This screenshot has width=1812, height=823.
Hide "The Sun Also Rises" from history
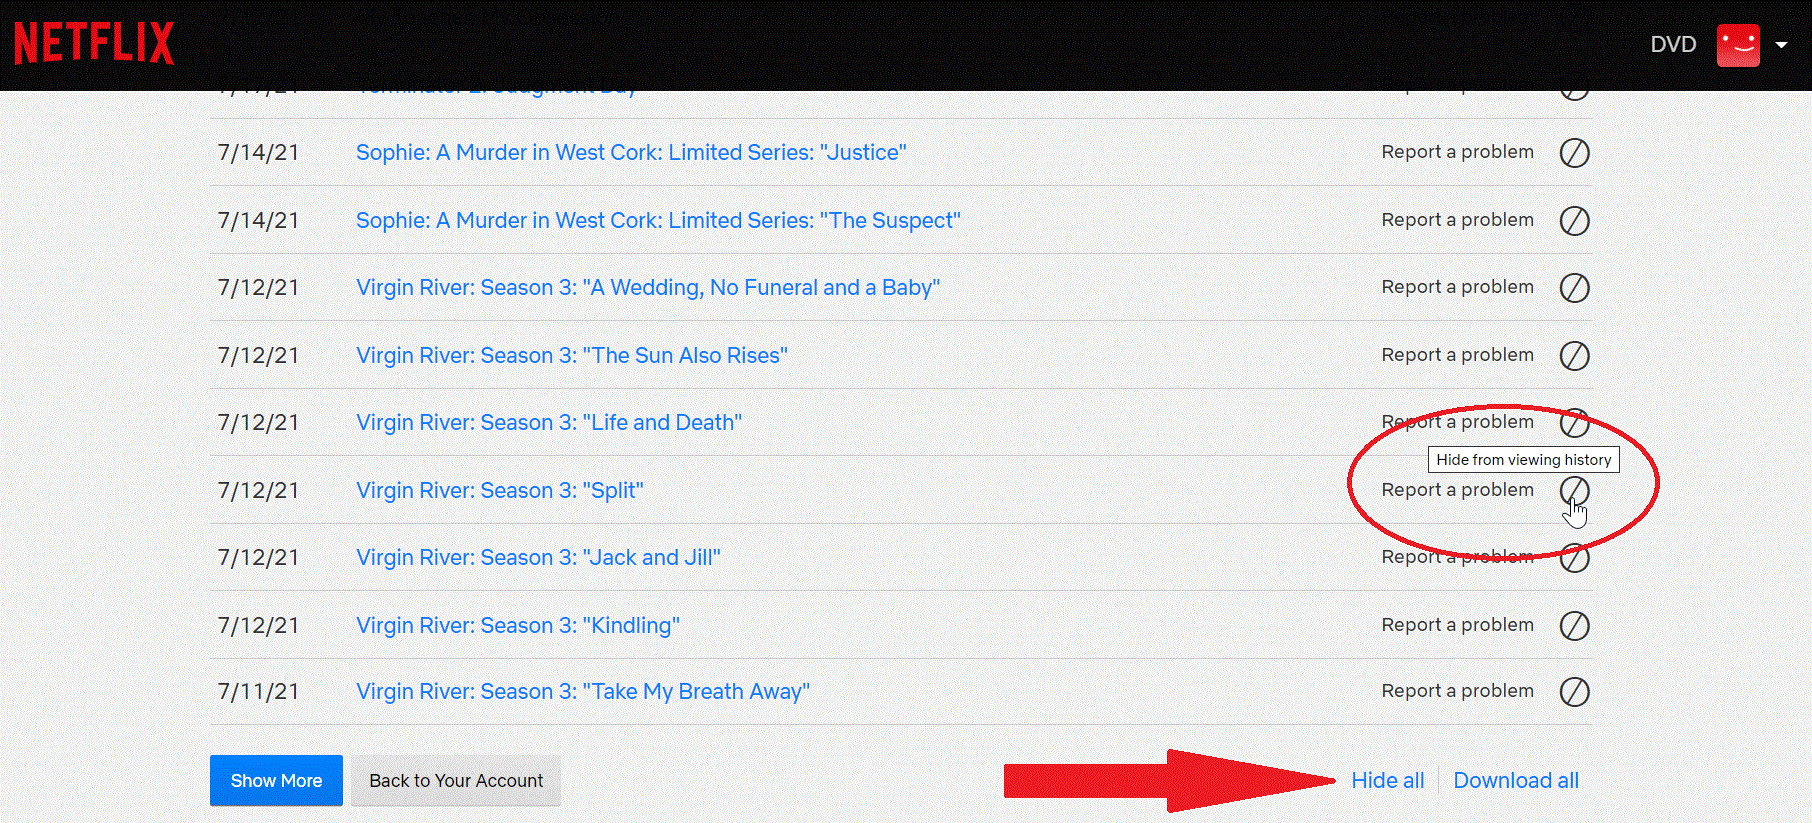(1575, 356)
